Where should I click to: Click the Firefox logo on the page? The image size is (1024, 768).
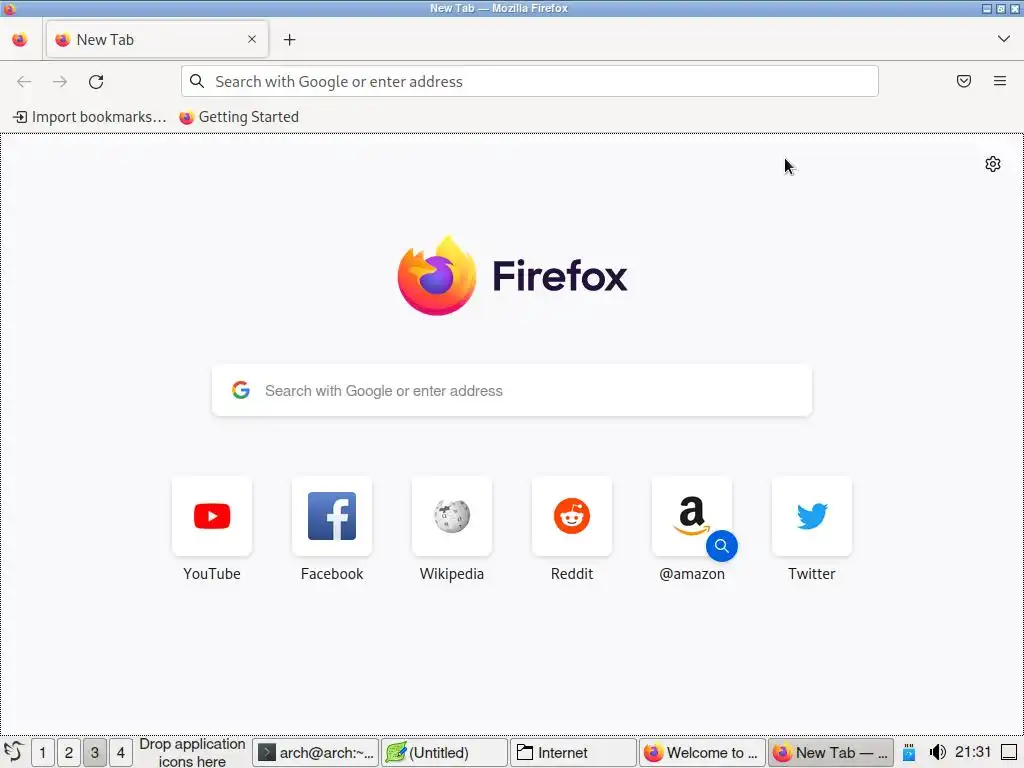coord(437,276)
